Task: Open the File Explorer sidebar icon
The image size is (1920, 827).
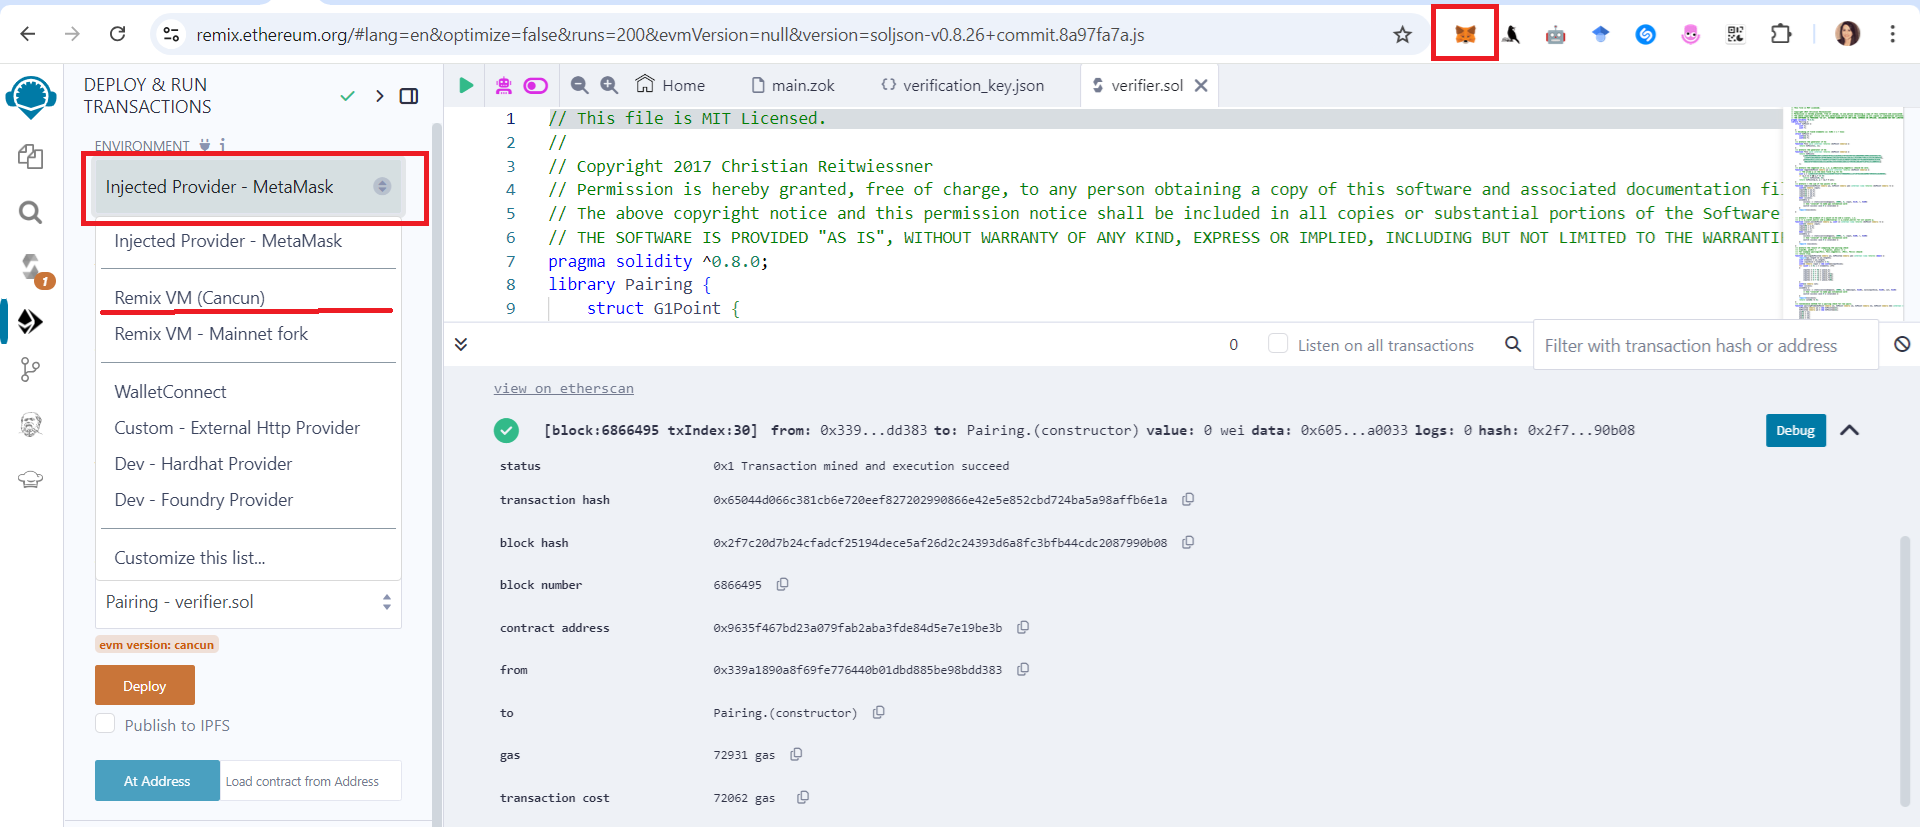Action: pos(31,156)
